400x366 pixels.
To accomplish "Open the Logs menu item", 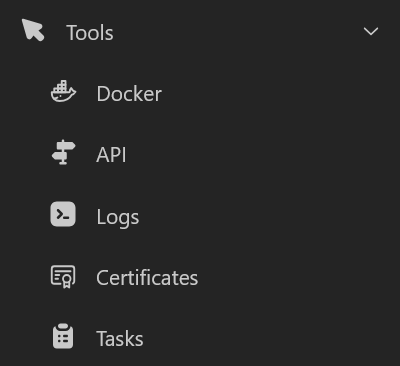I will click(x=118, y=217).
